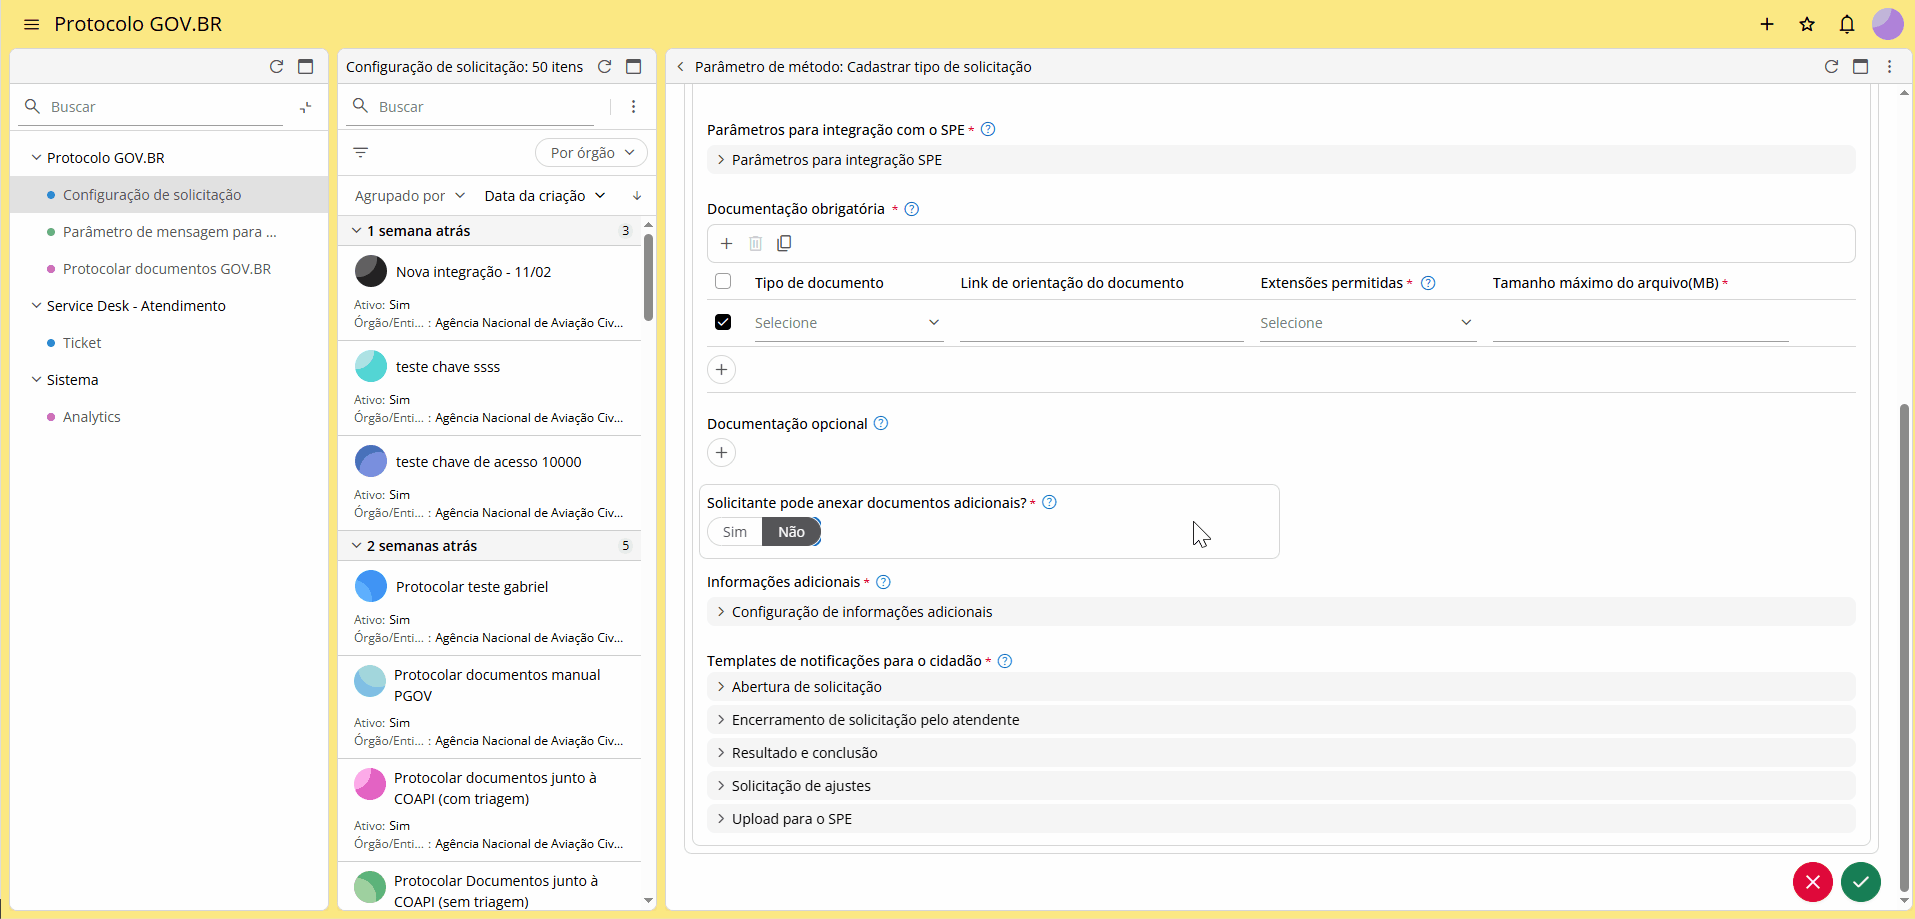1915x919 pixels.
Task: Show help for Informações adicionais
Action: click(884, 582)
